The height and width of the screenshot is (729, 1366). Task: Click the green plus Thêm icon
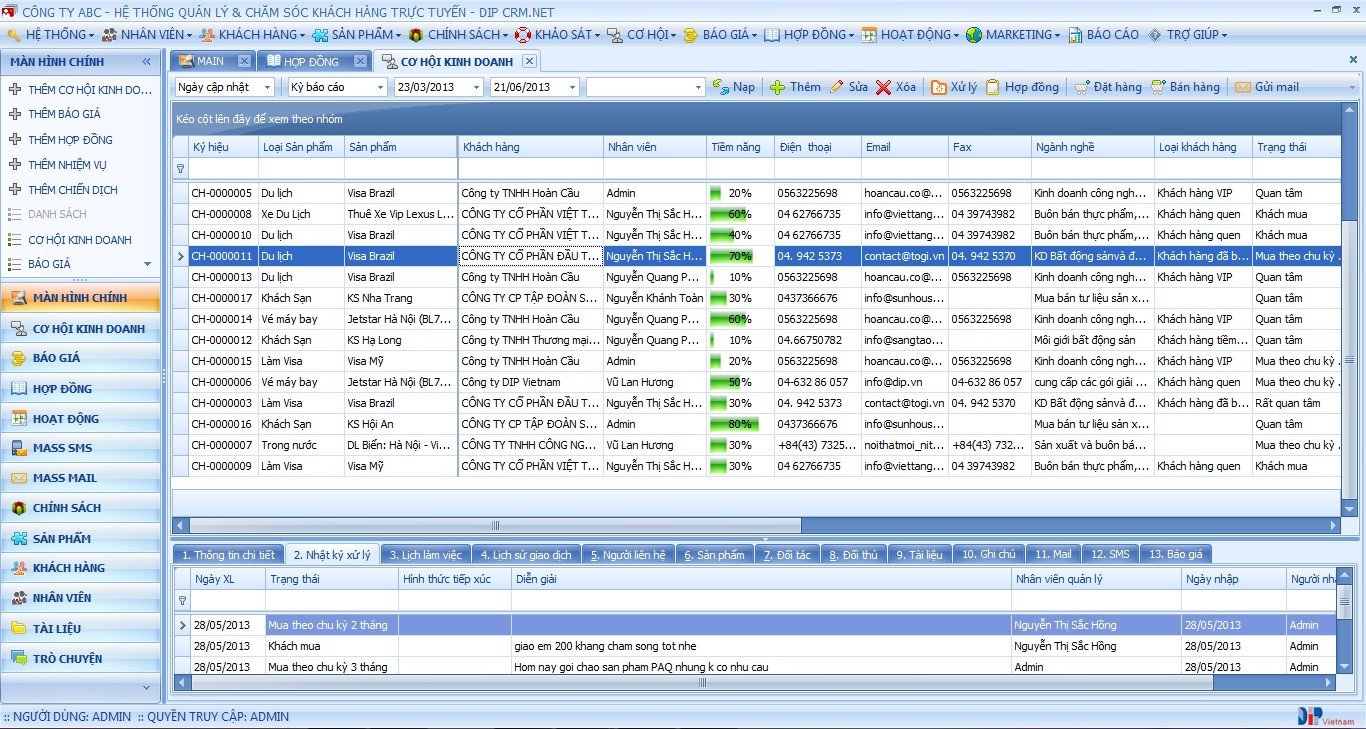click(x=777, y=87)
